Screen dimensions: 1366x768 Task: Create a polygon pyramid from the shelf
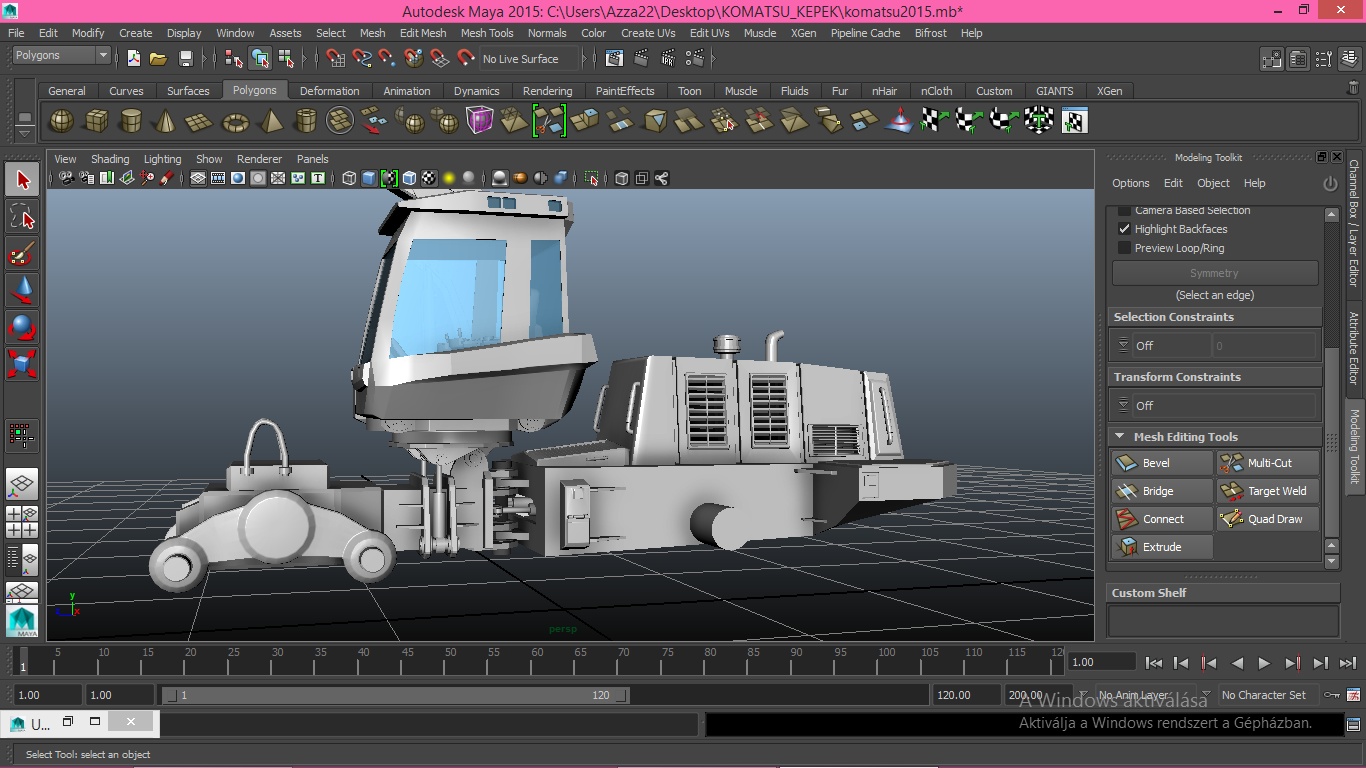click(271, 121)
